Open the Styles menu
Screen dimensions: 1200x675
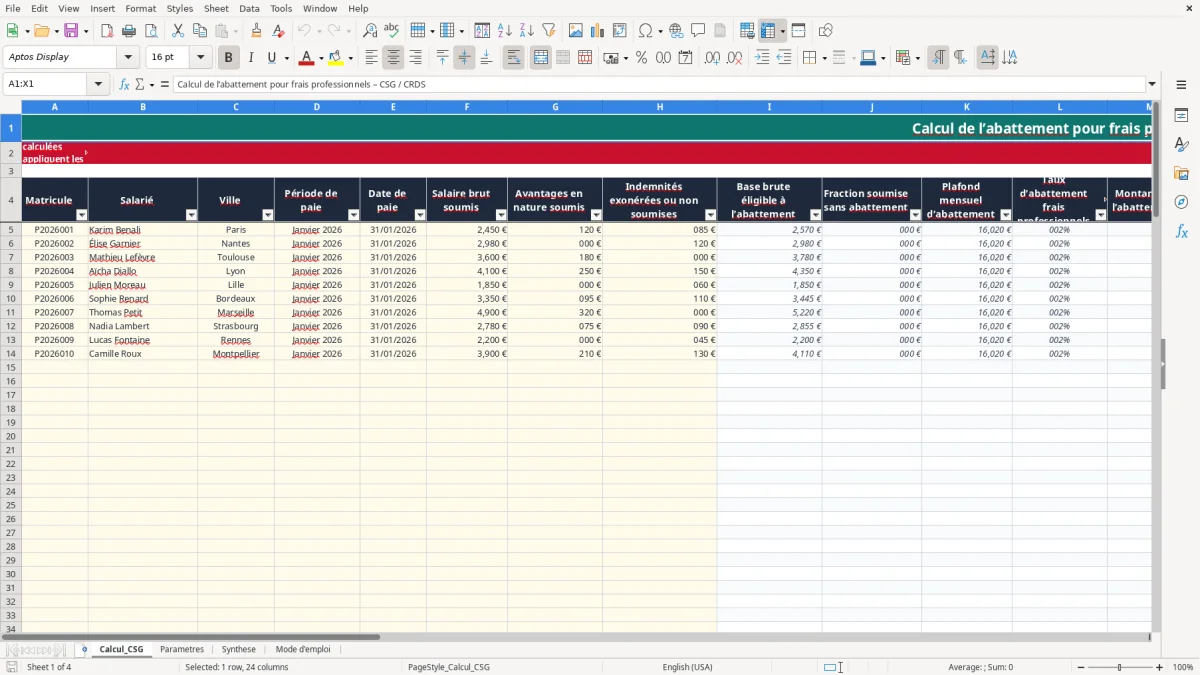click(x=180, y=8)
